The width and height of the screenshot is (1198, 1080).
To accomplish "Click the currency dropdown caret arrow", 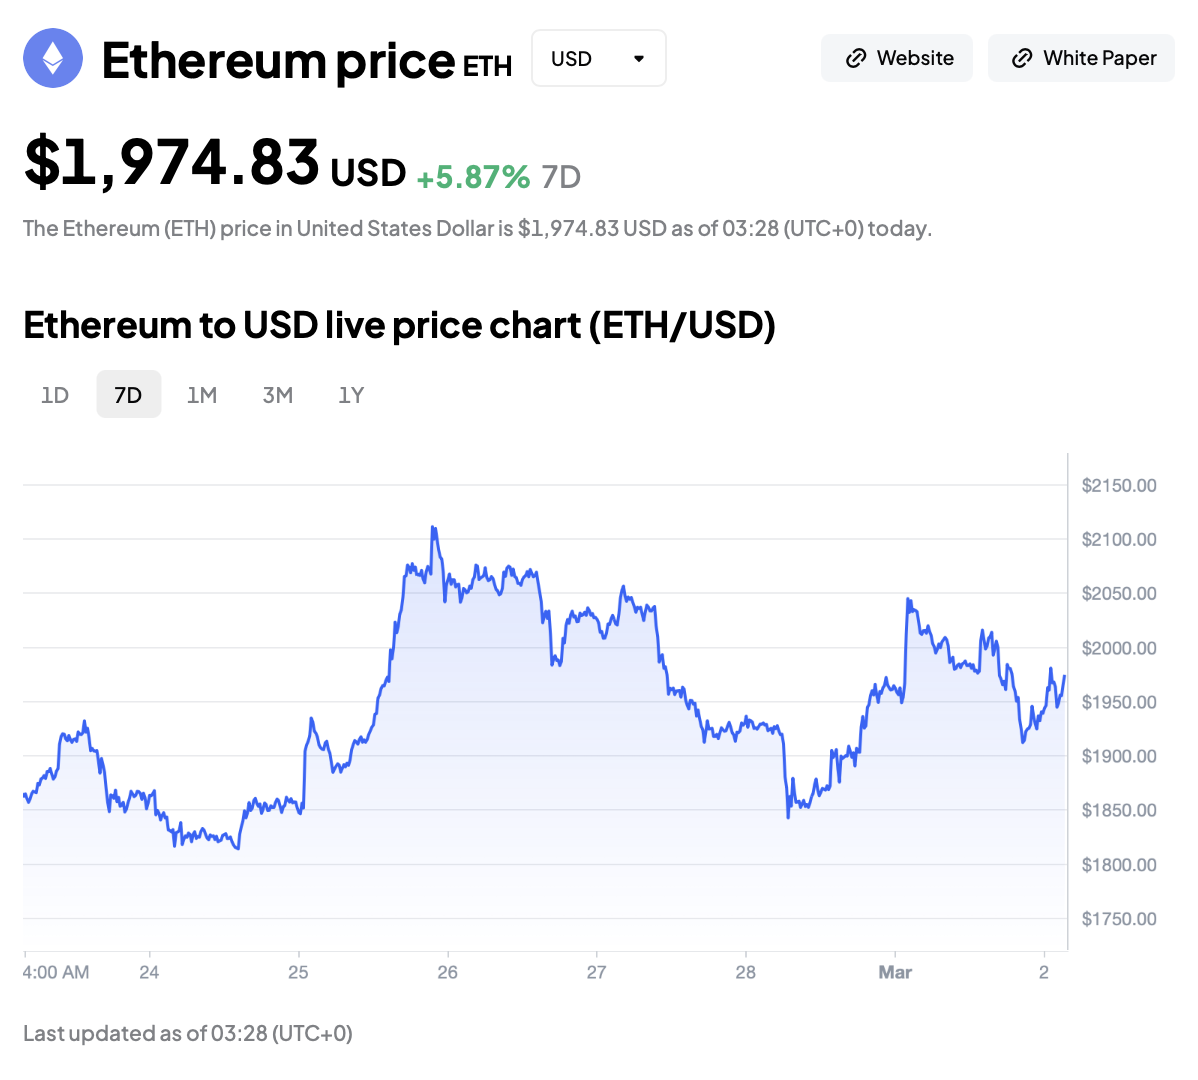I will point(639,59).
